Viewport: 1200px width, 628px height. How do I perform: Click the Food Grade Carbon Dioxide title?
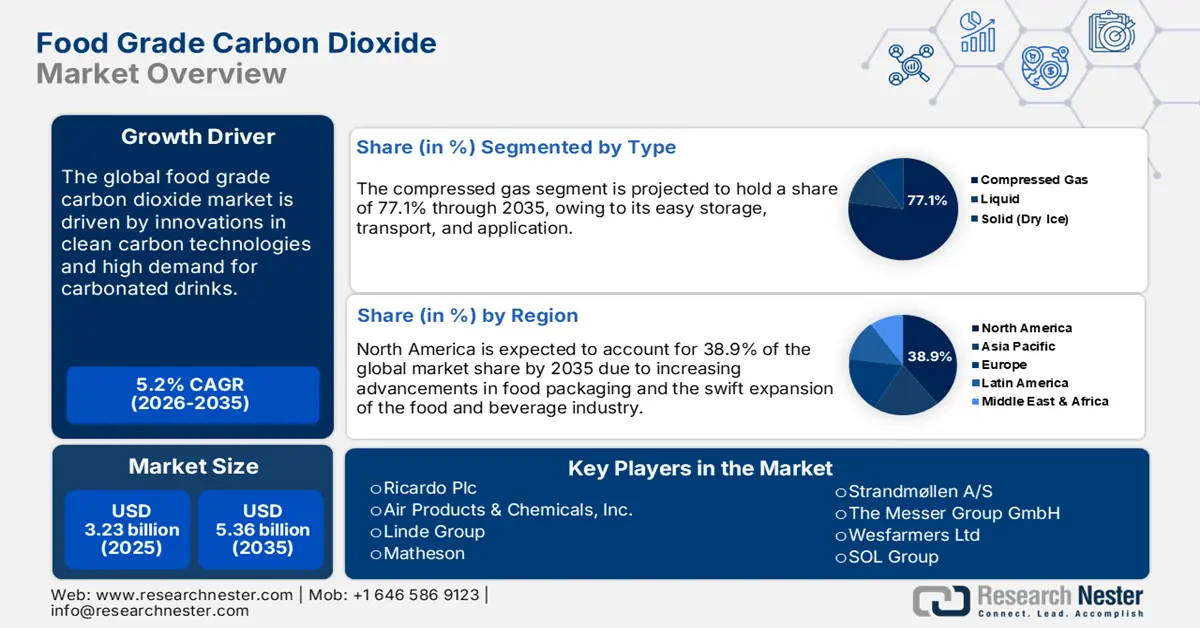[x=236, y=44]
